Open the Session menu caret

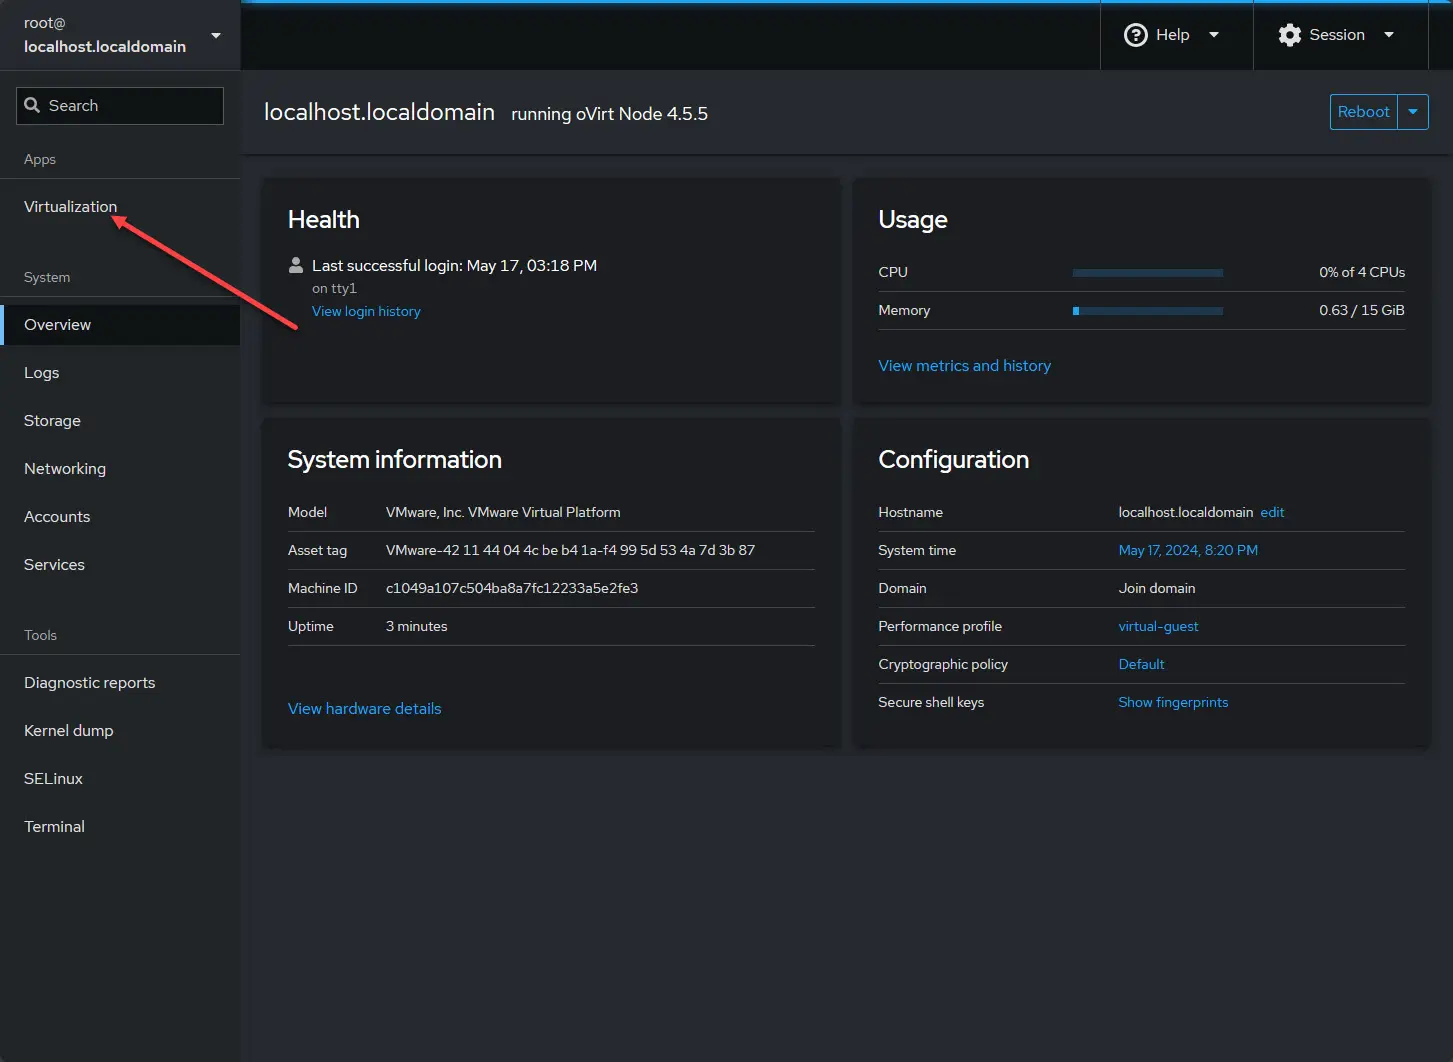[1388, 35]
